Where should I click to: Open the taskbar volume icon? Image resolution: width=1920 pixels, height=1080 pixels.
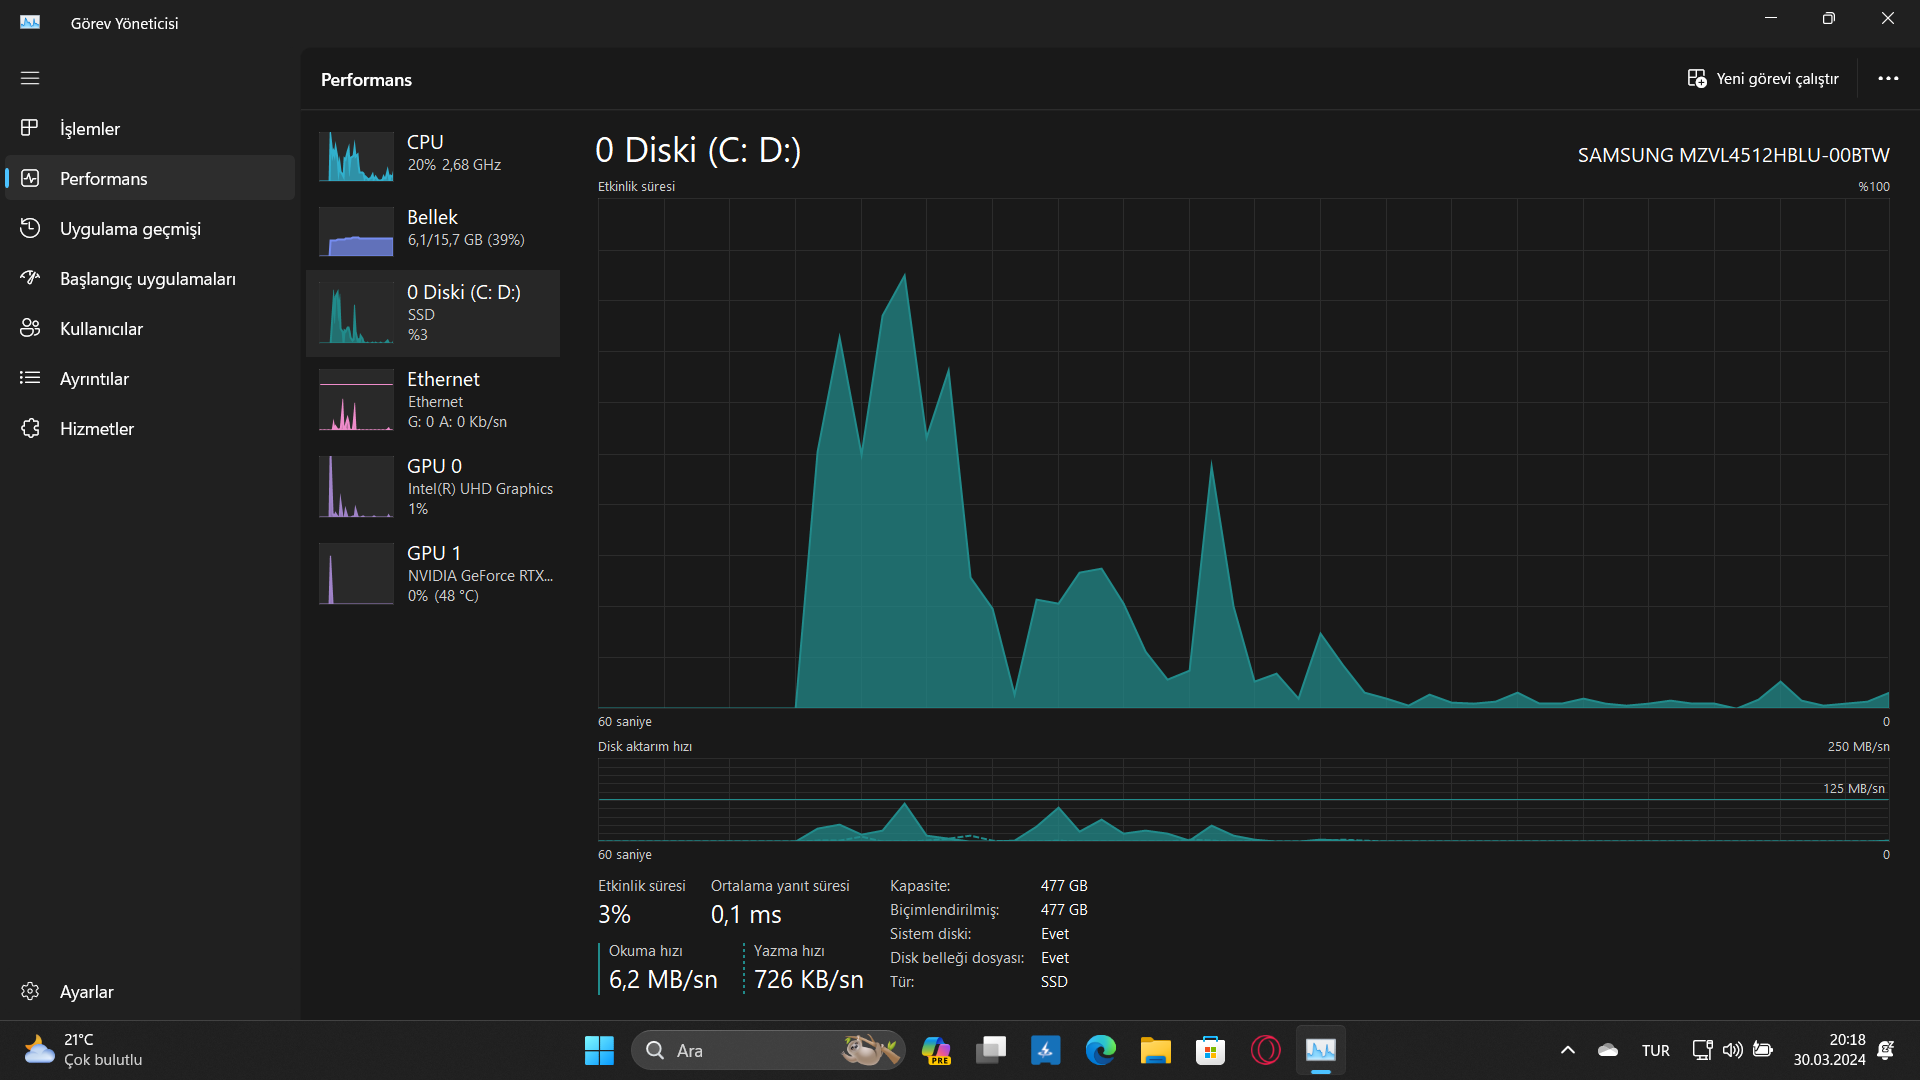[1733, 1050]
